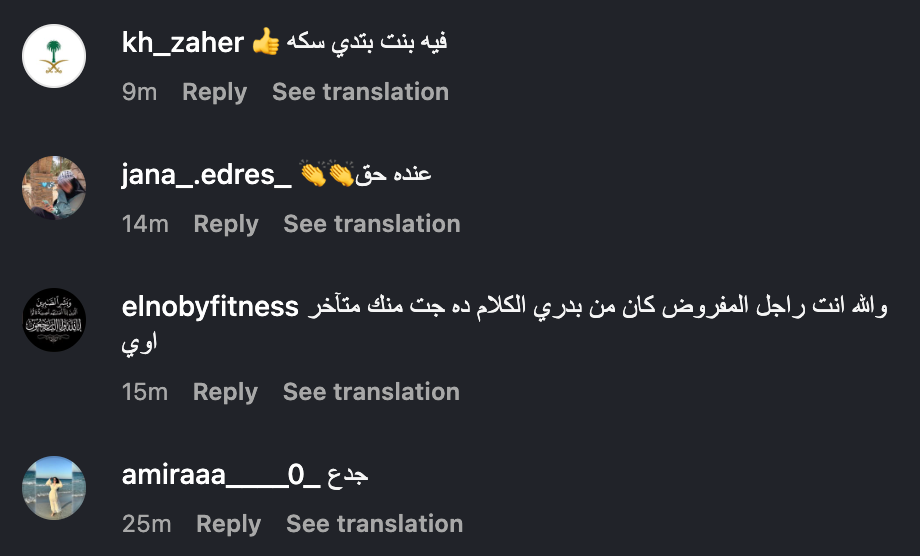920x556 pixels.
Task: See translation of kh_zaher's comment
Action: click(360, 92)
